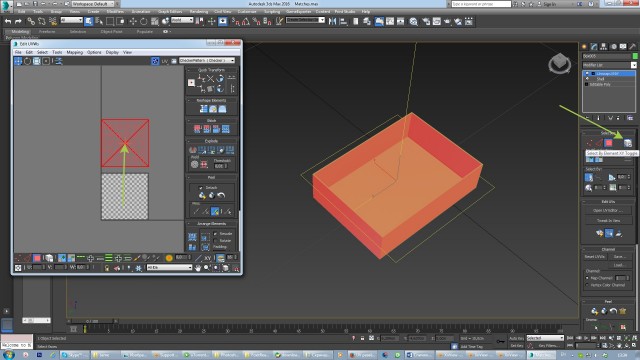
Task: Toggle the Unwrap UVW modifier on or off
Action: (x=587, y=74)
